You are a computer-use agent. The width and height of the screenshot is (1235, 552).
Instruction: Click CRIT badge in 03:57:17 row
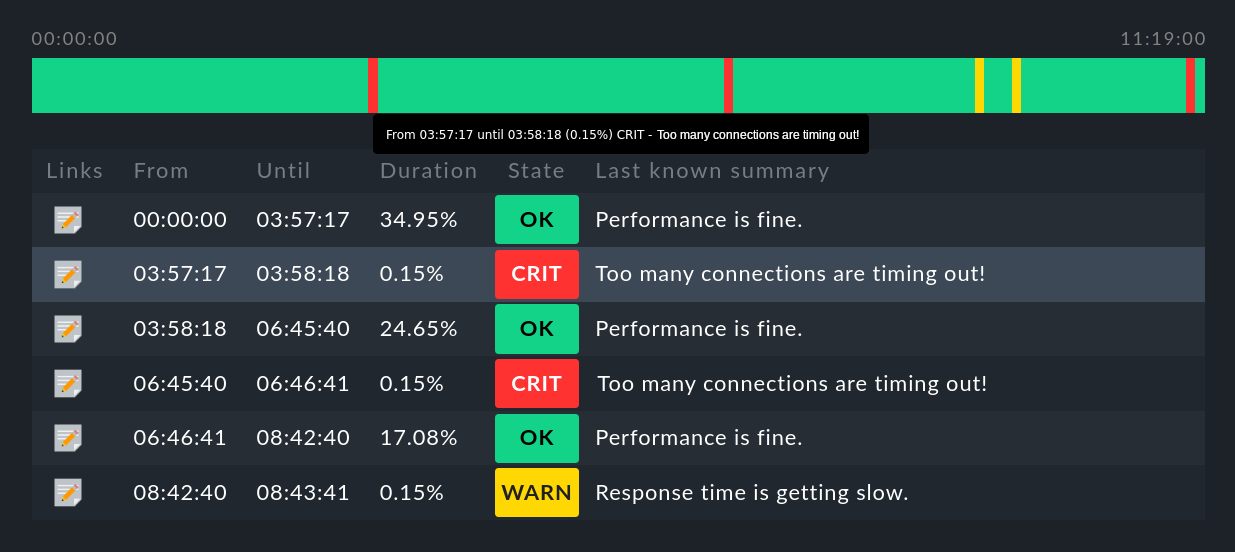537,274
